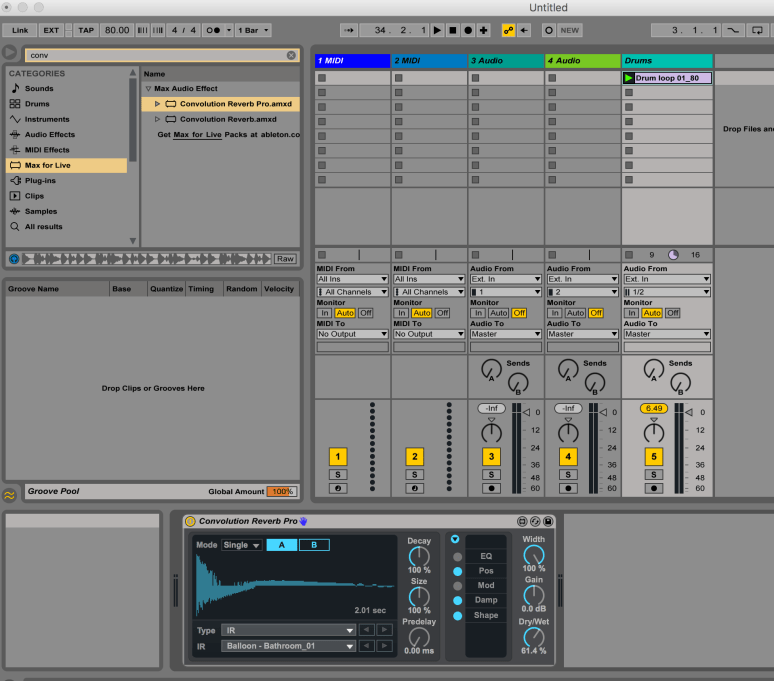Toggle the show-browser triangle icon
Viewport: 774px width, 681px height.
(x=9, y=52)
